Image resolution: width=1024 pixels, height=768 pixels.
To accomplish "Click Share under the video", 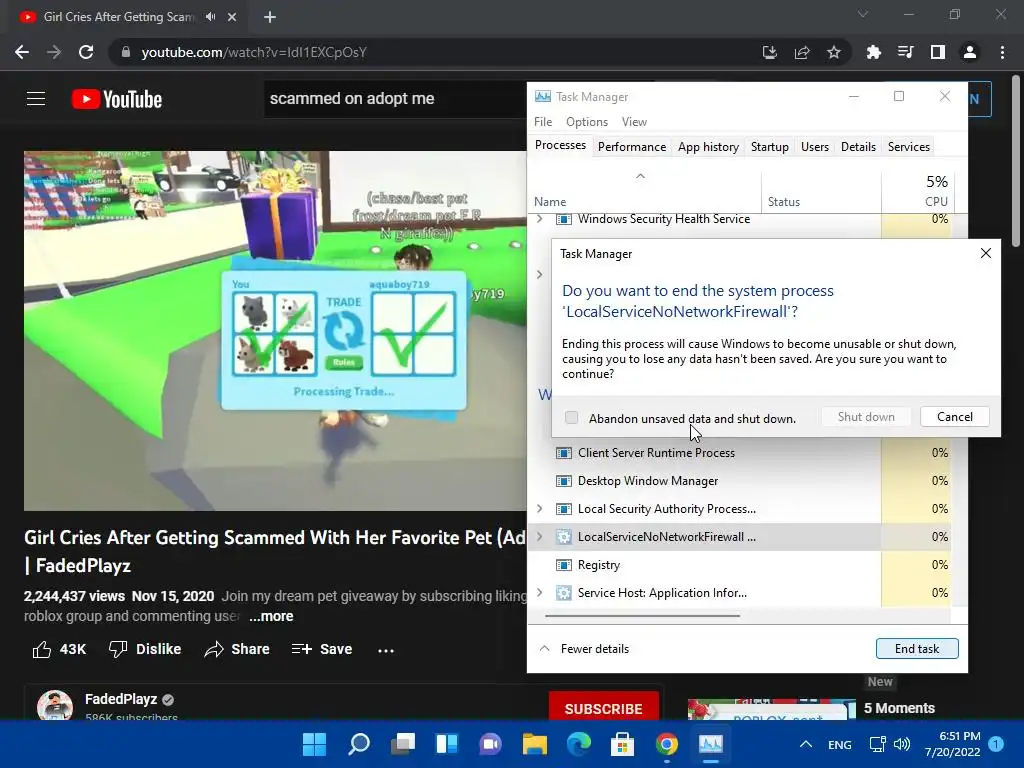I will [x=237, y=649].
